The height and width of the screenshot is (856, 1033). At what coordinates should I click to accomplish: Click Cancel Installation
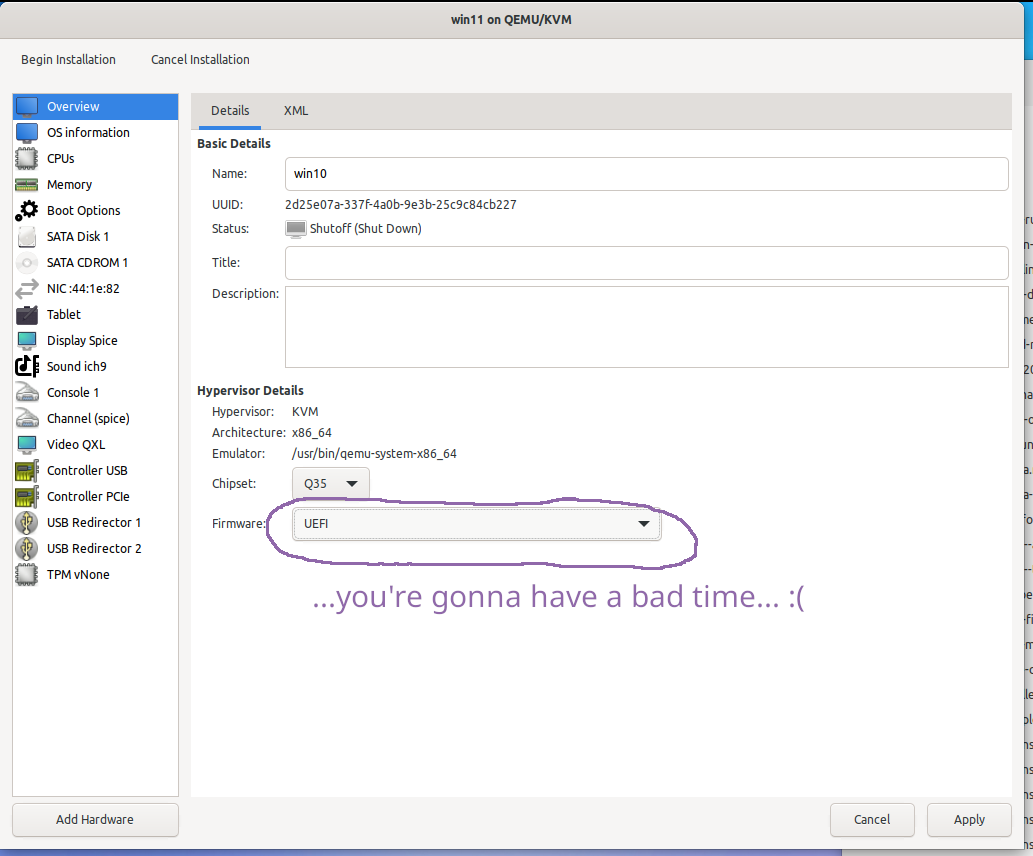coord(200,59)
